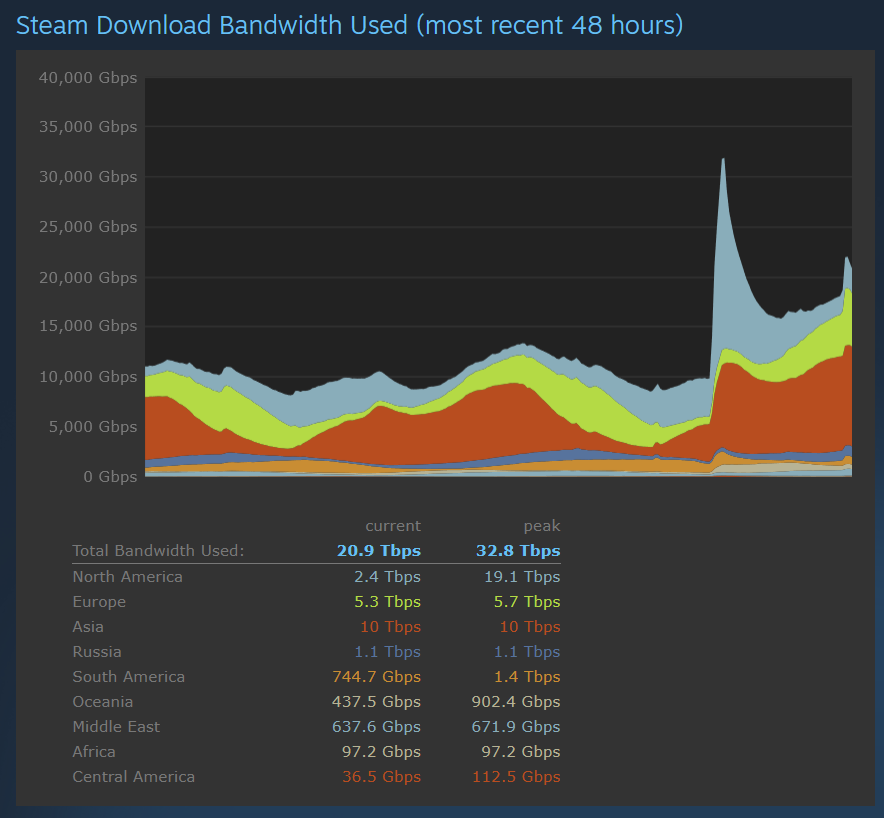
Task: Click the 32.8 Tbps peak total
Action: [518, 551]
